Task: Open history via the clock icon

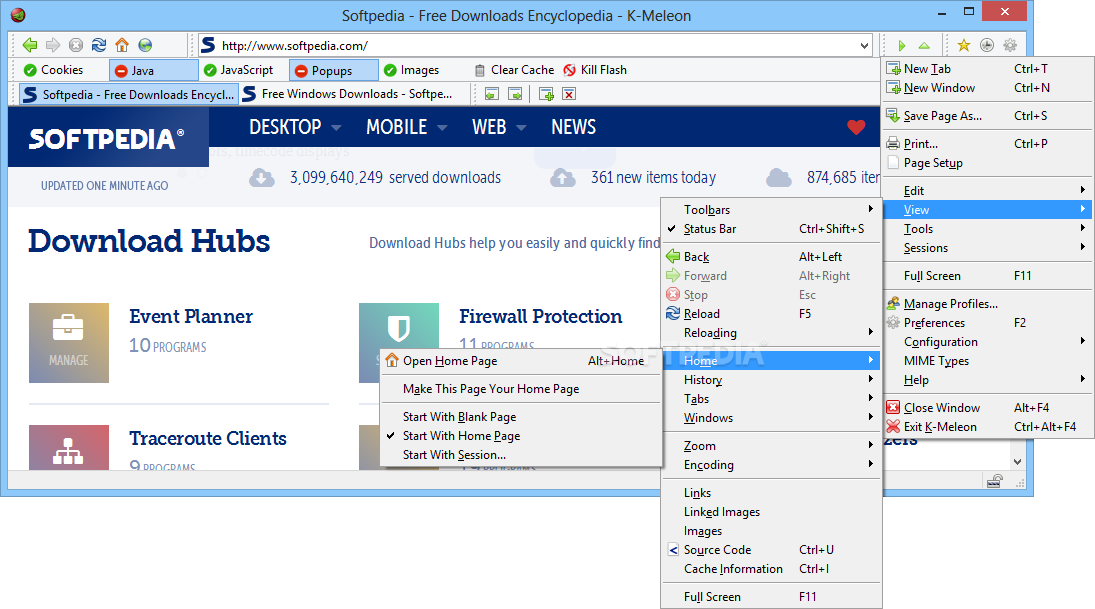Action: click(x=987, y=45)
